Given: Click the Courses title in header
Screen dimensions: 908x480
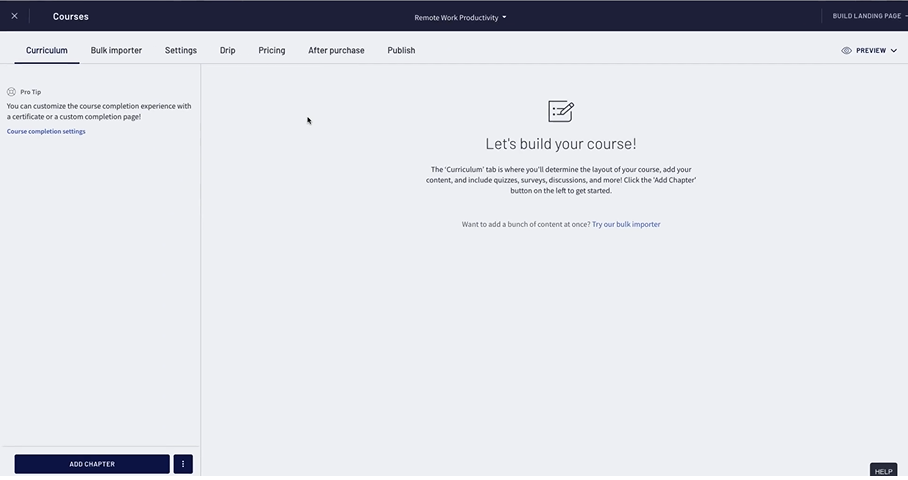Looking at the screenshot, I should [71, 16].
